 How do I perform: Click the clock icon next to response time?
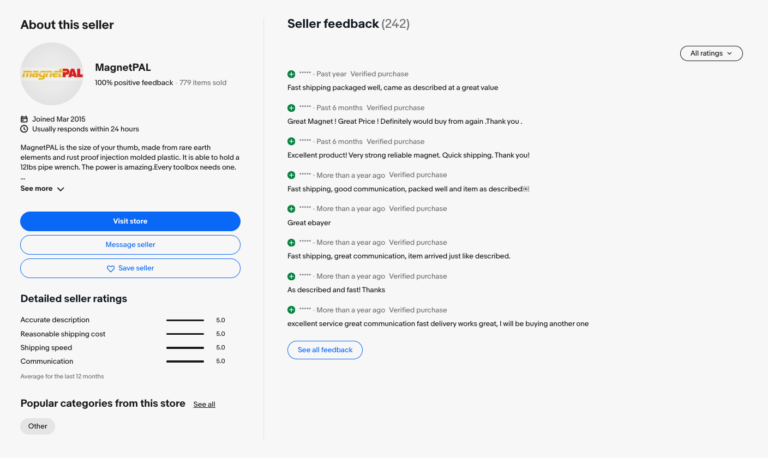[x=24, y=129]
